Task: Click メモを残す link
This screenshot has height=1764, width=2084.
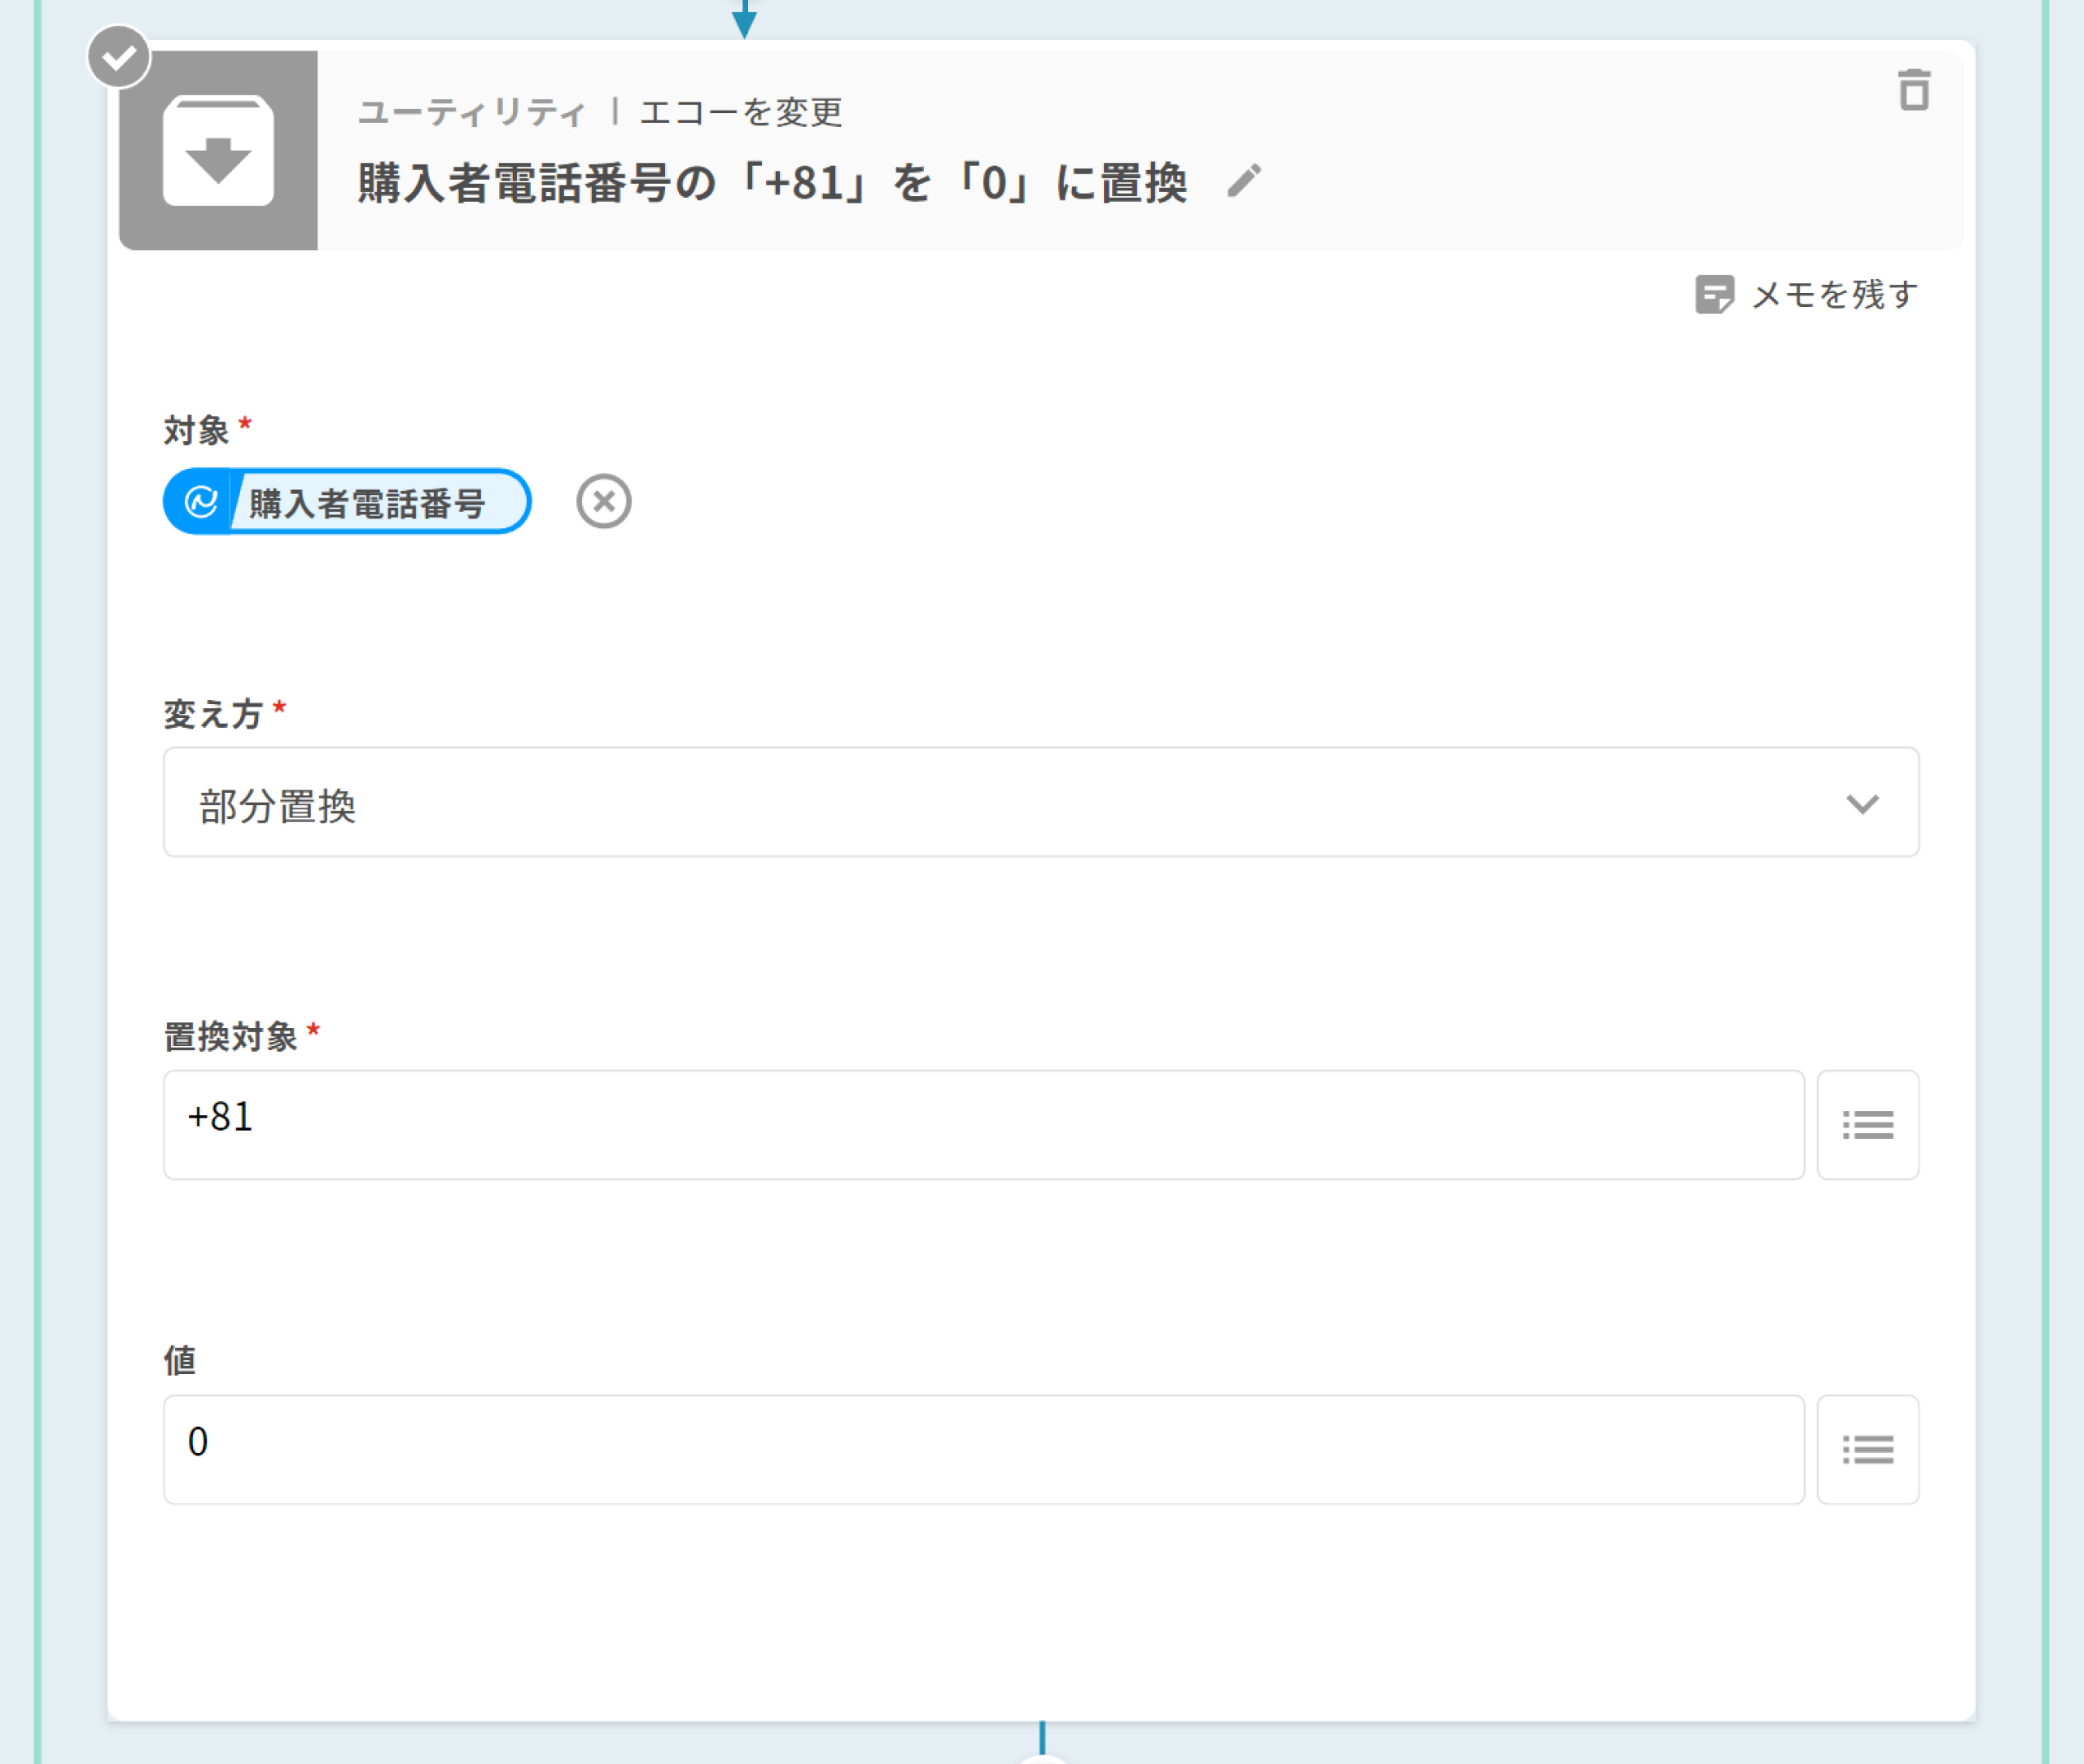Action: point(1834,295)
